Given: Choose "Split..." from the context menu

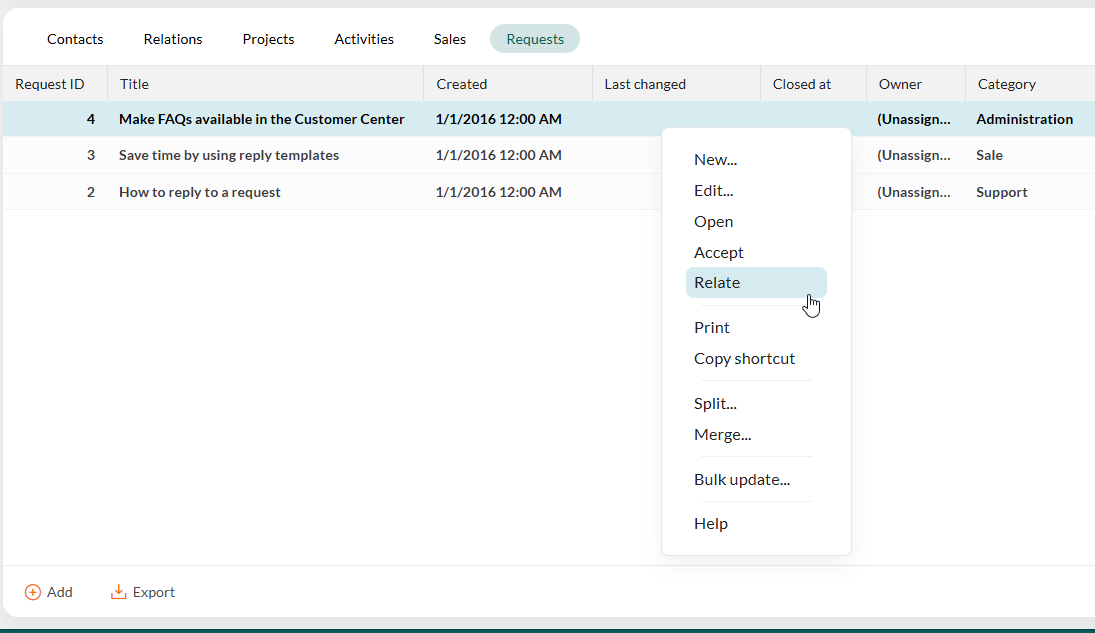Looking at the screenshot, I should (x=715, y=403).
